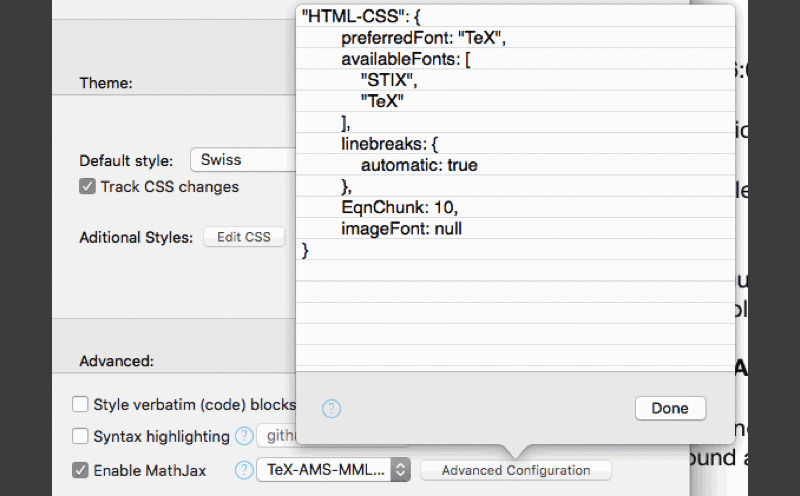Screen dimensions: 800x496
Task: Disable the Enable MathJax checkbox
Action: tap(80, 470)
